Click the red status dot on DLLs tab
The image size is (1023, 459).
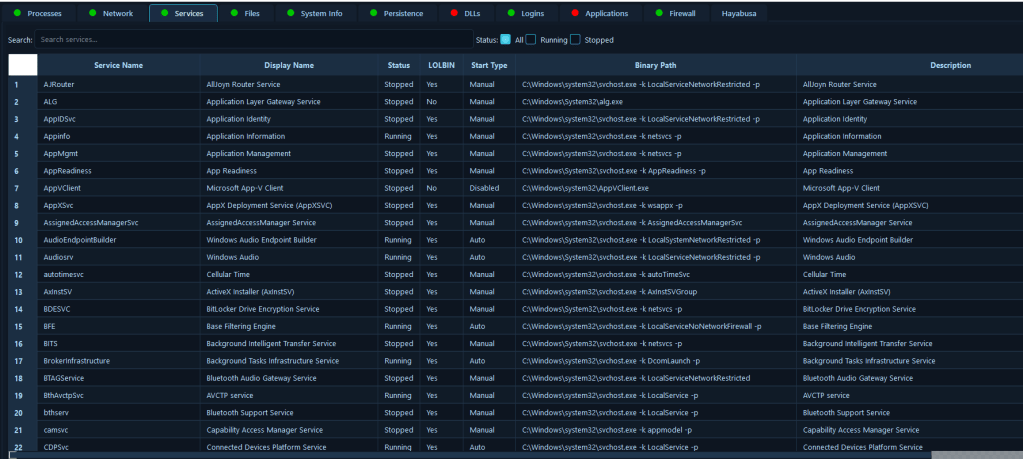pos(455,13)
